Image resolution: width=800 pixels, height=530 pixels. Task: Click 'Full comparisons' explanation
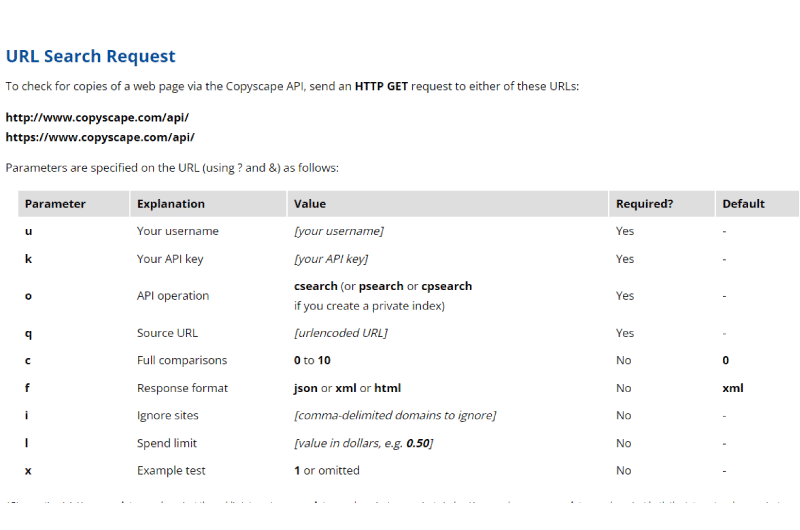tap(182, 360)
